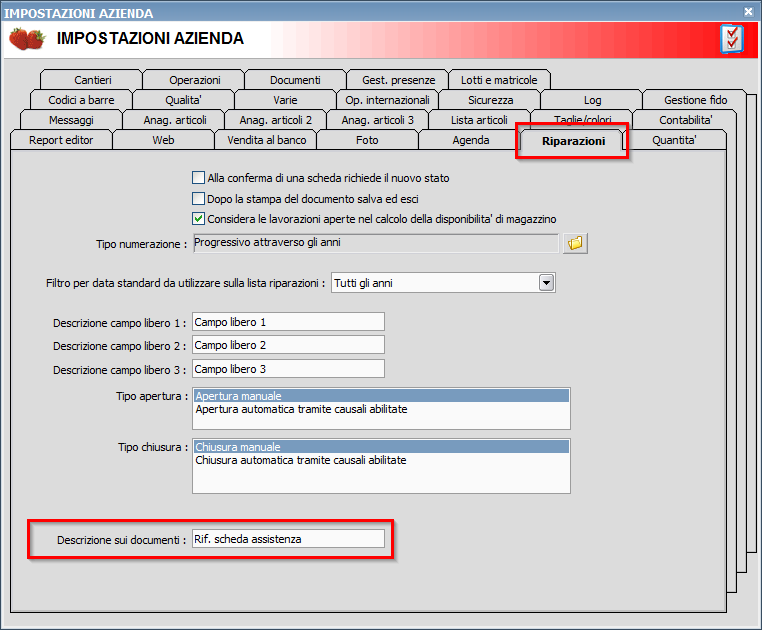Select the Gest. presenze tab
This screenshot has width=762, height=630.
click(x=398, y=80)
